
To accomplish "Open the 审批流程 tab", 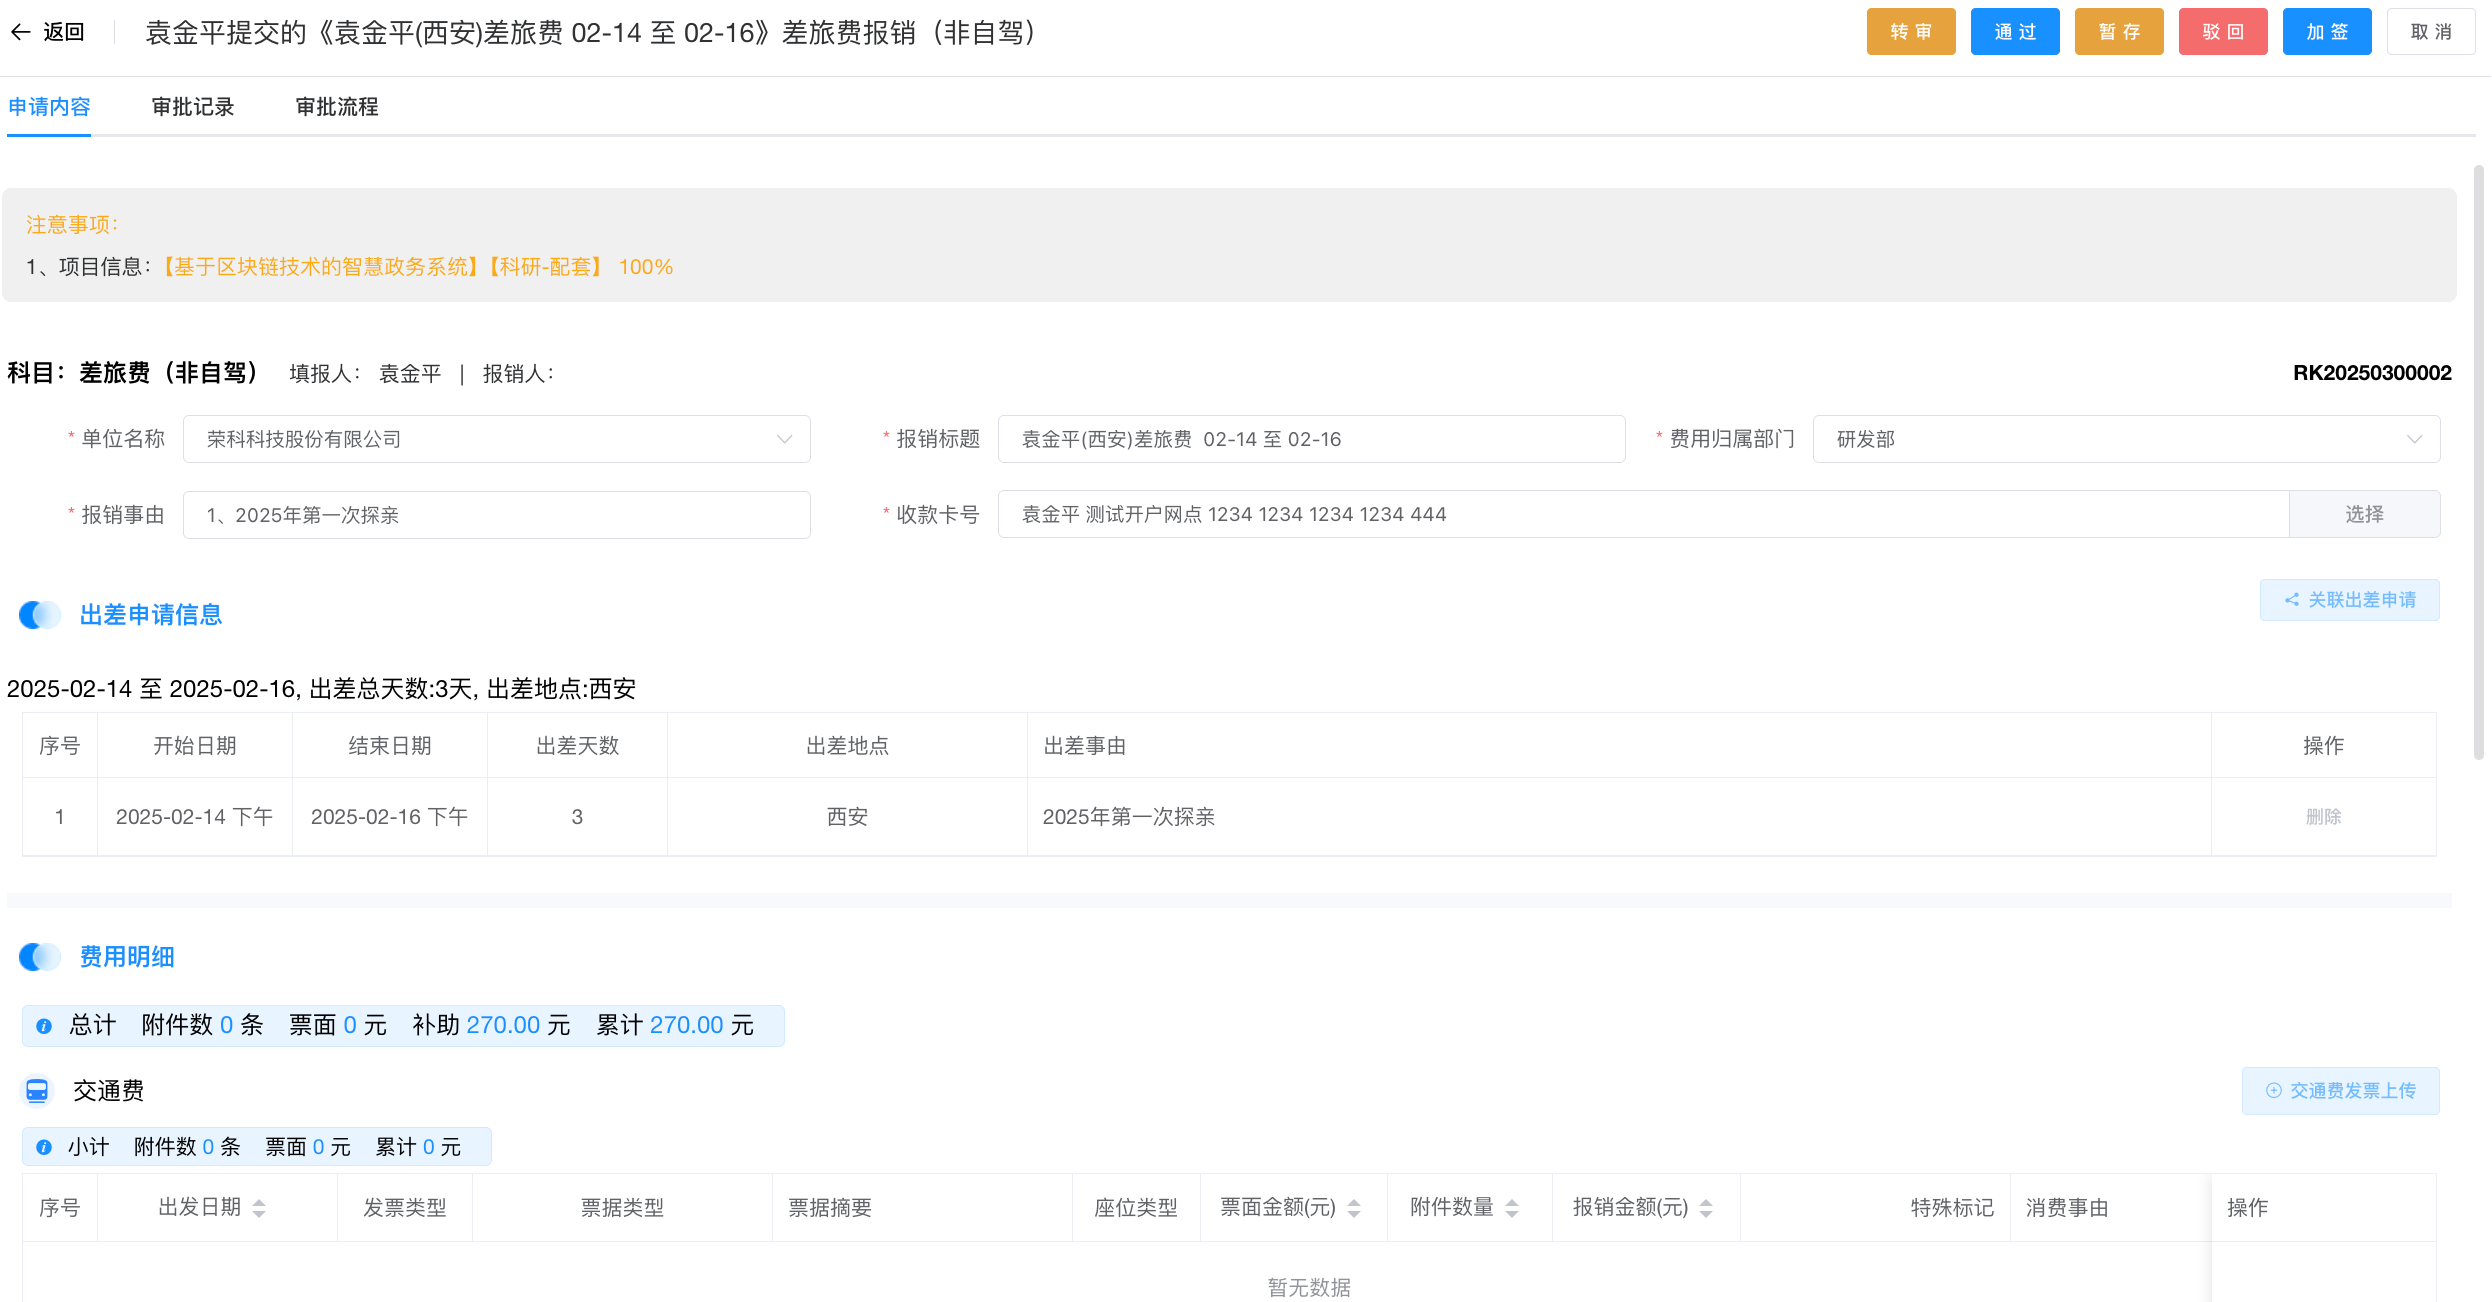I will (337, 107).
